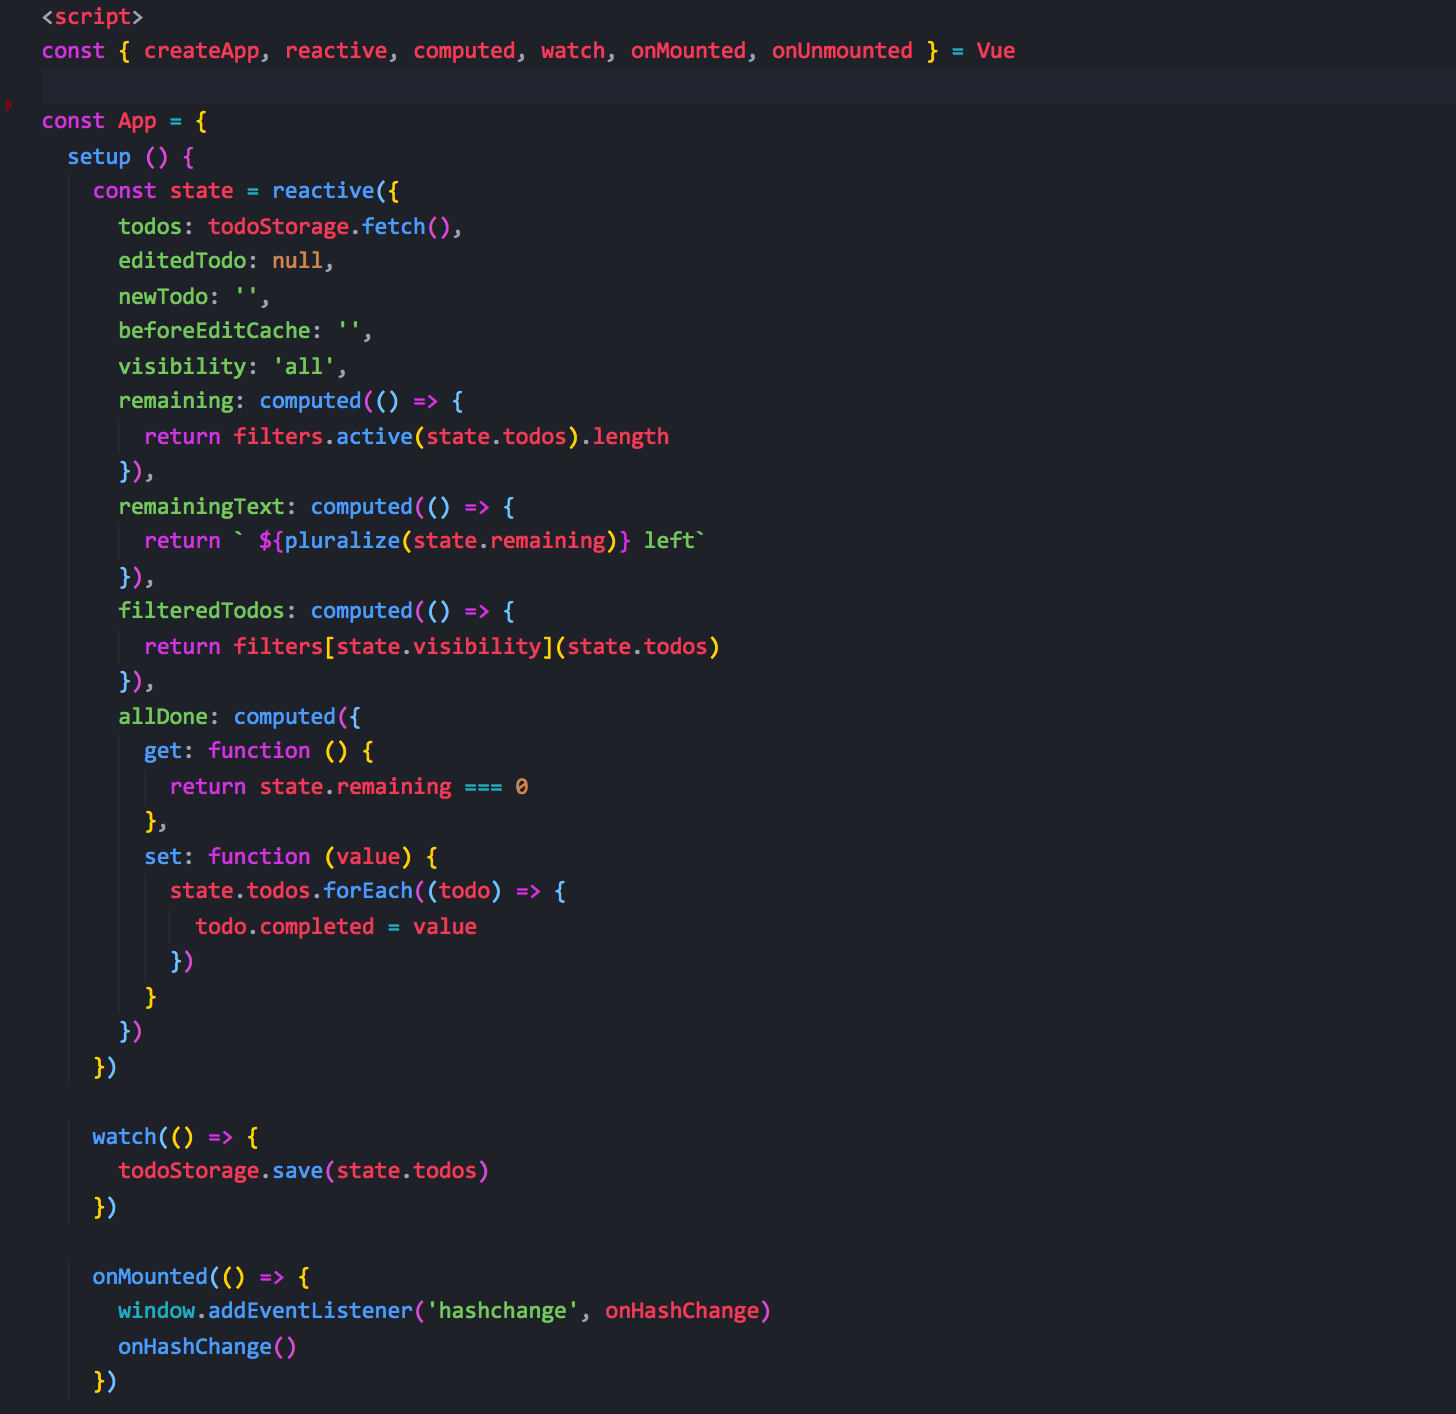The height and width of the screenshot is (1414, 1456).
Task: Click the 'null' value after editedTodo
Action: [298, 261]
